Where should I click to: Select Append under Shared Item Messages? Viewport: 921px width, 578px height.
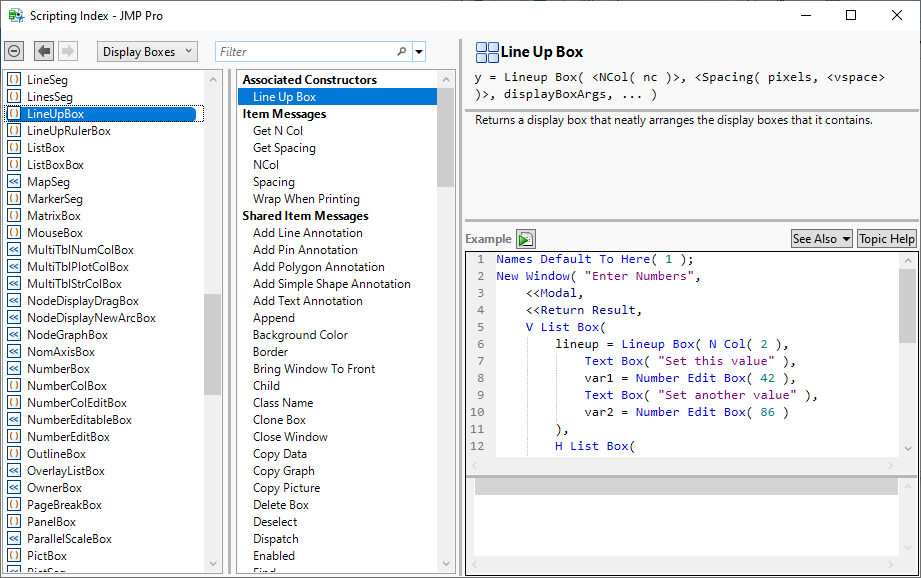274,317
